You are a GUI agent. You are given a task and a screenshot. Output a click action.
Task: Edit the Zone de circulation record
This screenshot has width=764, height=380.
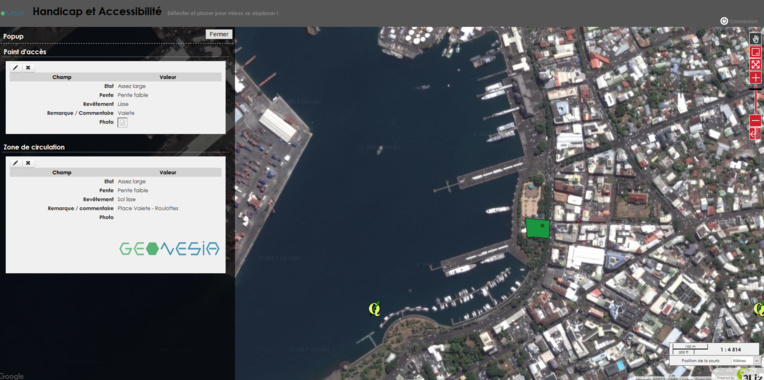16,163
